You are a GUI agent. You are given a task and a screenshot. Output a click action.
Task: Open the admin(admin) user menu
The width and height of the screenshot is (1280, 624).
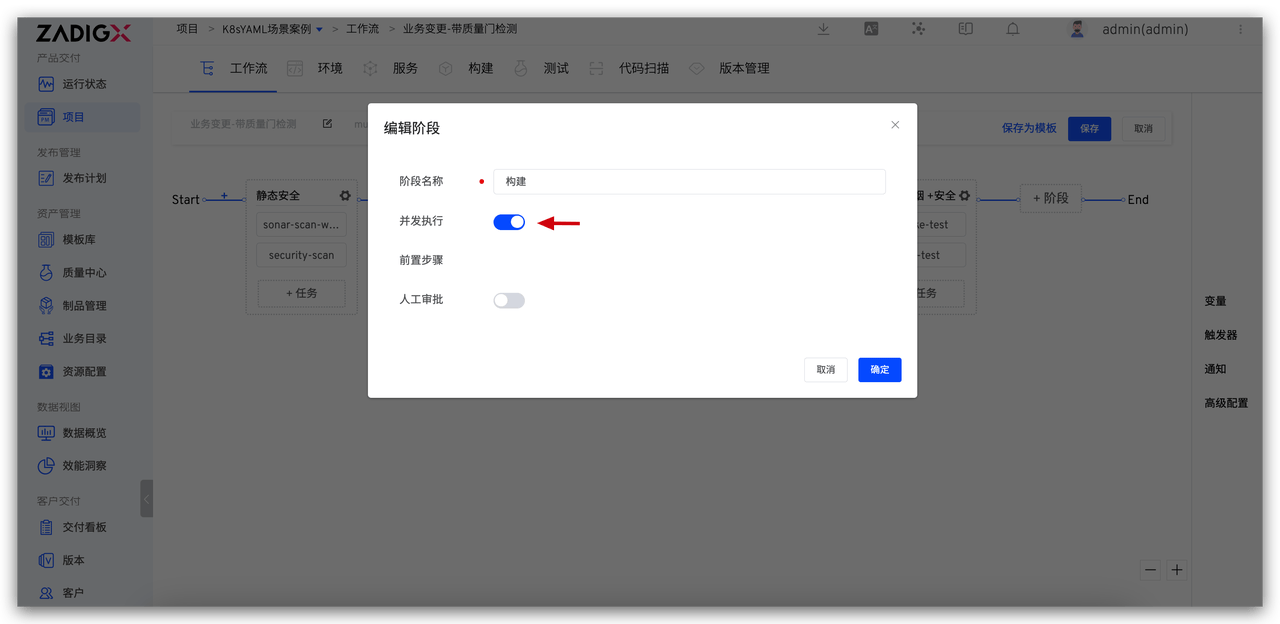[1144, 29]
